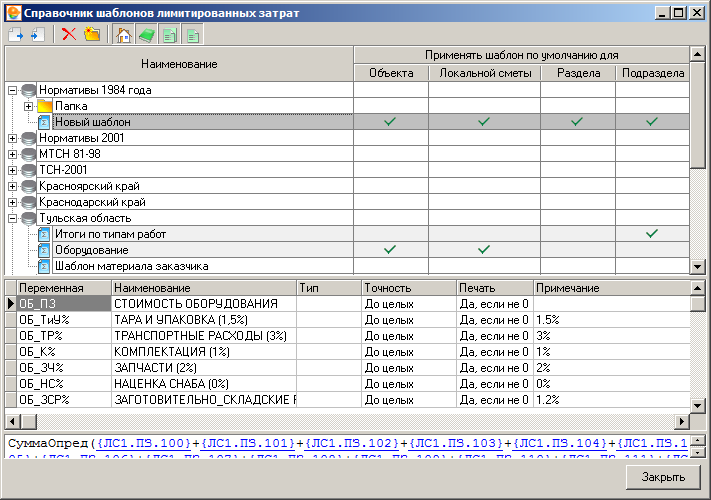711x500 pixels.
Task: Toggle Подраздела checkmark for Итоги по типам работ
Action: 652,234
